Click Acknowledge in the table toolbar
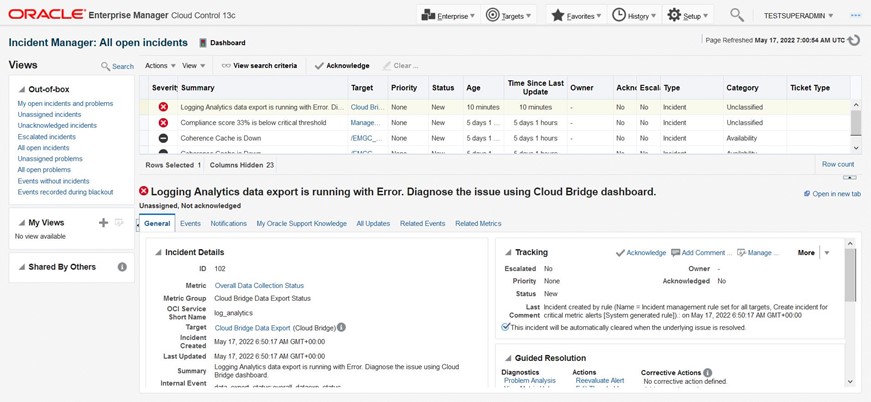This screenshot has height=402, width=871. 342,66
